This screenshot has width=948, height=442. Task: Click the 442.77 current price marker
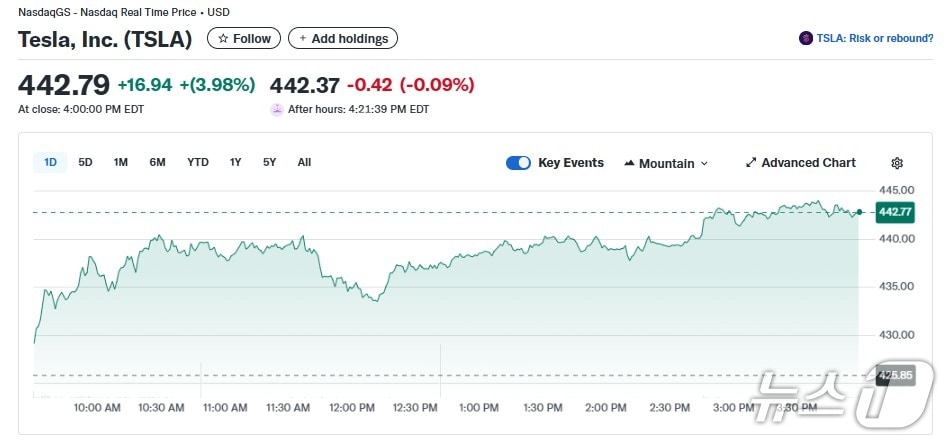pyautogui.click(x=894, y=212)
